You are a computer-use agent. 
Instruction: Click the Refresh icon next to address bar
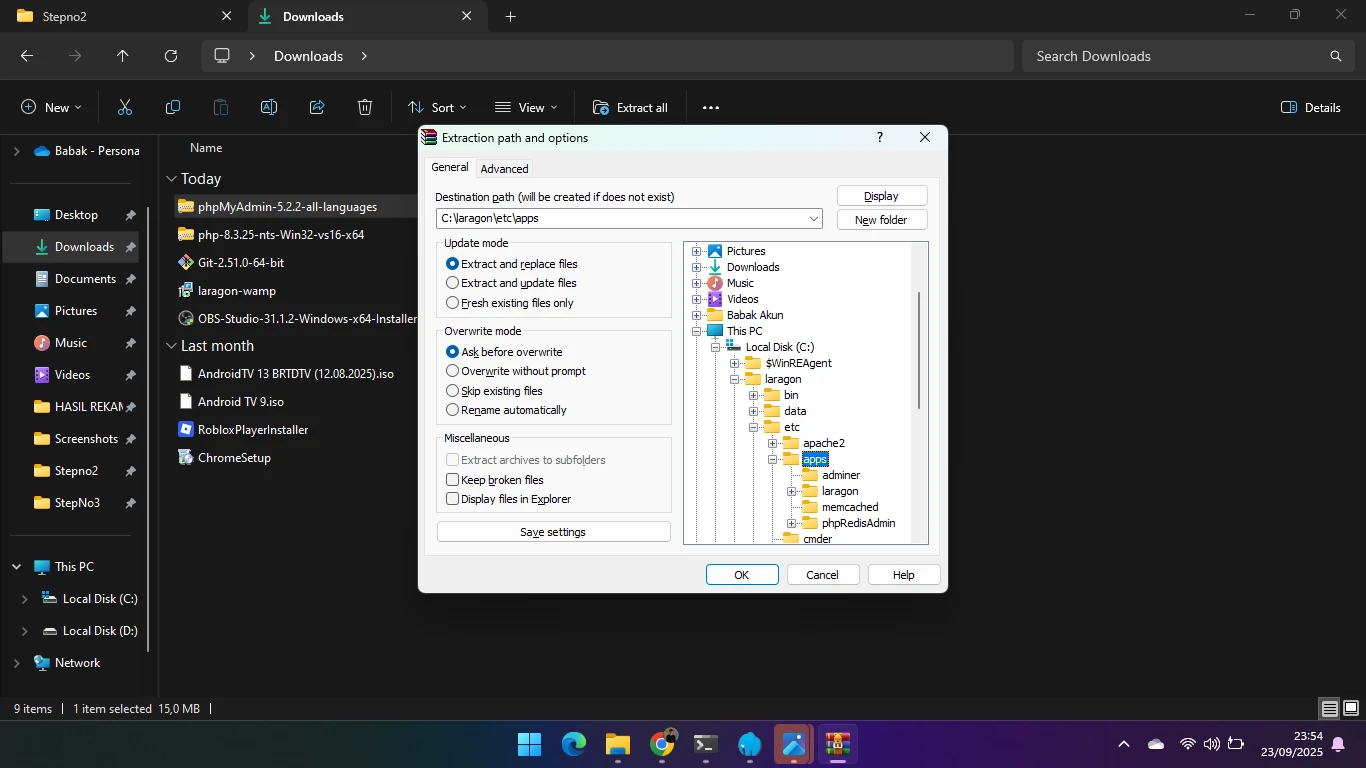click(171, 56)
